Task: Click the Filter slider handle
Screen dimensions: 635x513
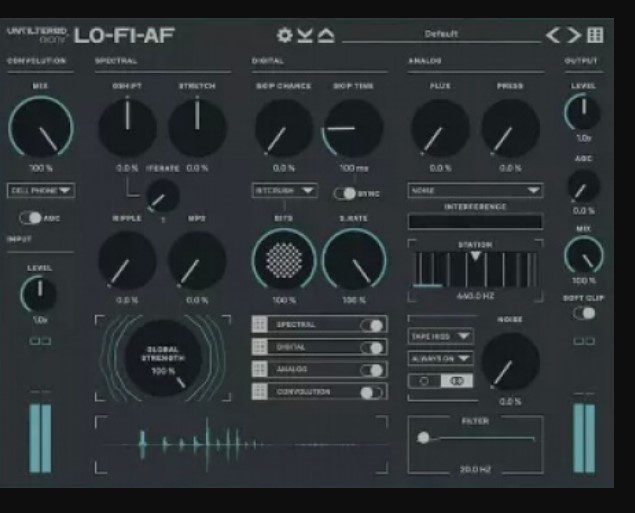Action: tap(423, 437)
